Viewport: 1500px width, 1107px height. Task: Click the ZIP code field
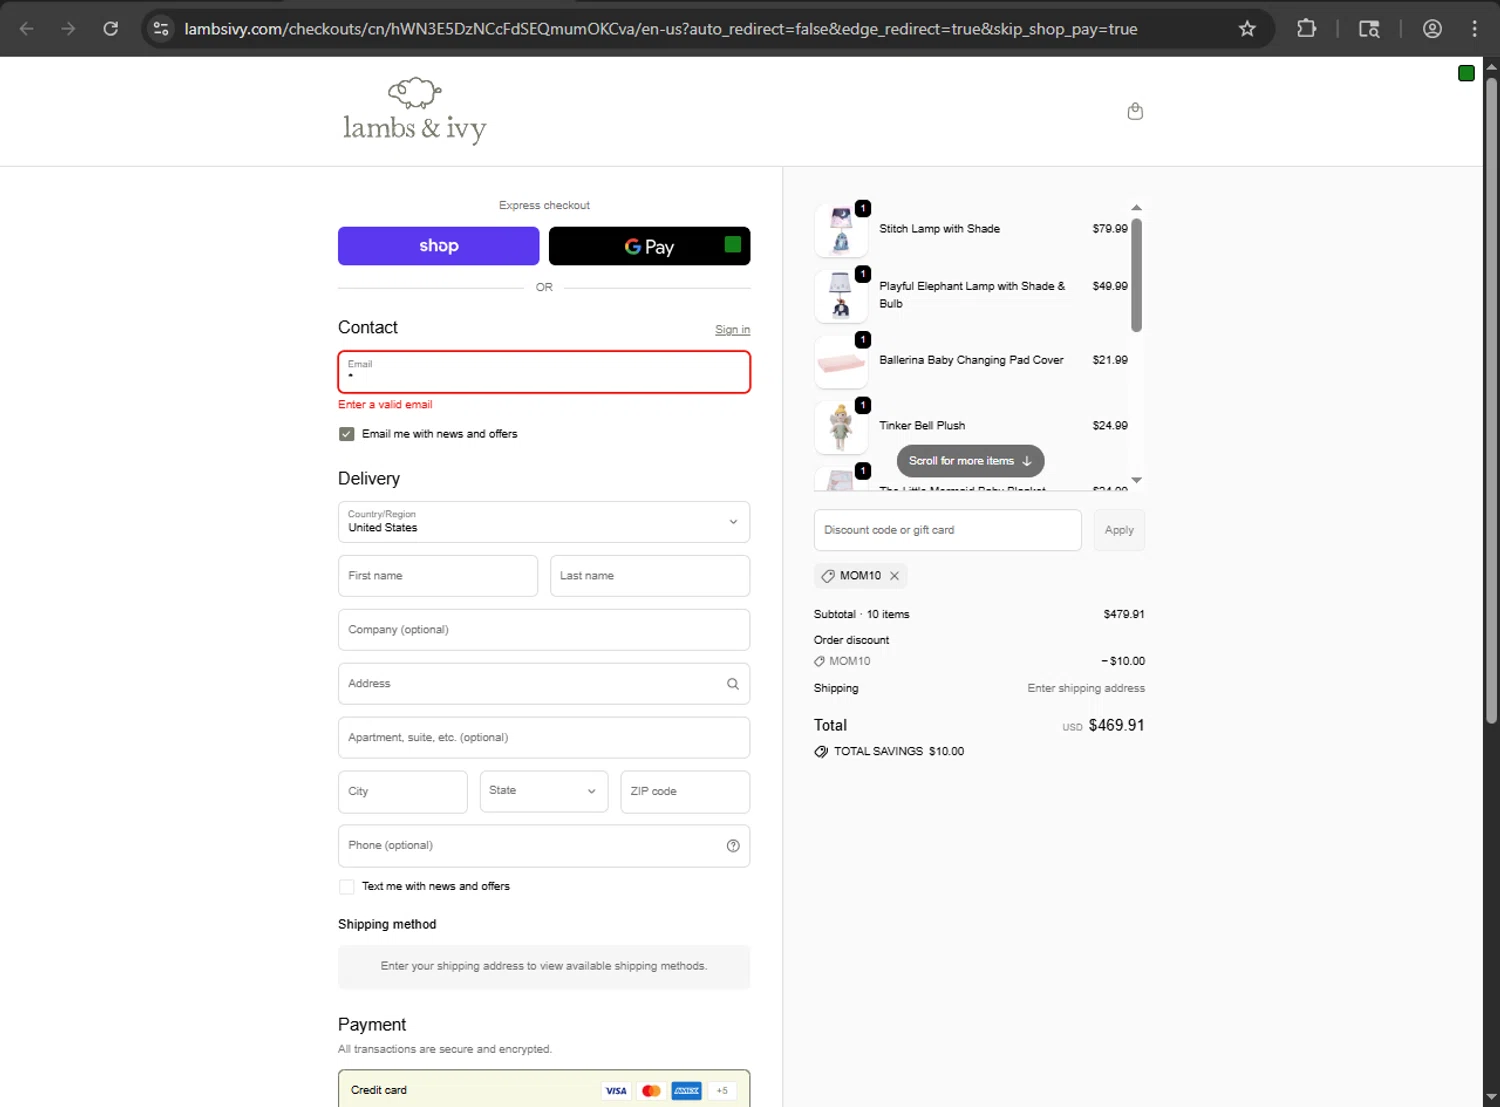tap(685, 791)
